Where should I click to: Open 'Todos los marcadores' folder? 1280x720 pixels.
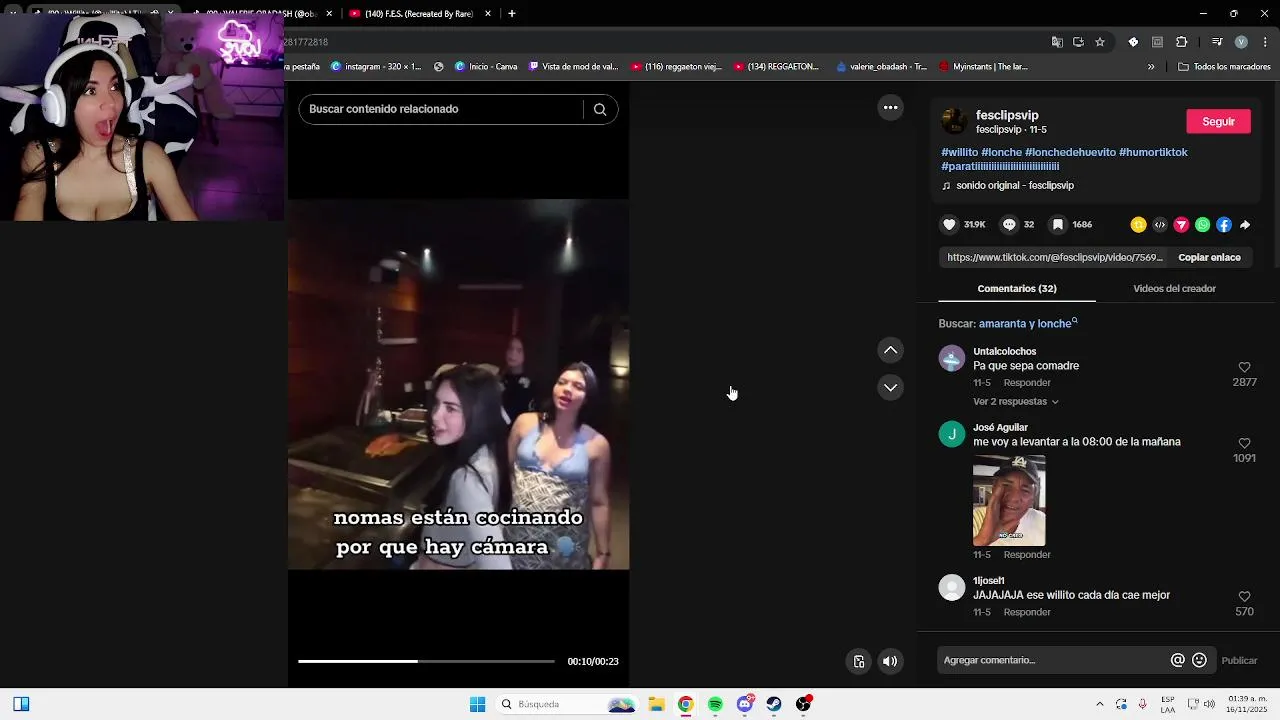point(1224,67)
